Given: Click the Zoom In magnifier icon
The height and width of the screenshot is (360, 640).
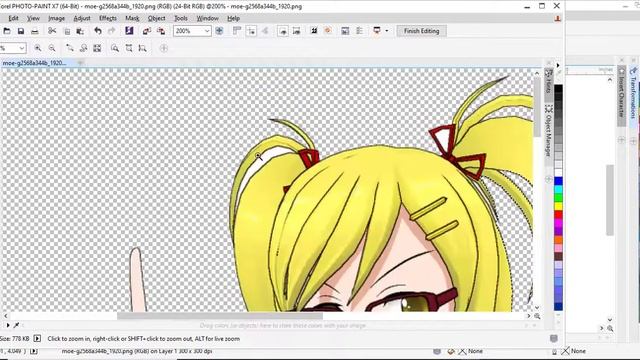Looking at the screenshot, I should (x=38, y=48).
